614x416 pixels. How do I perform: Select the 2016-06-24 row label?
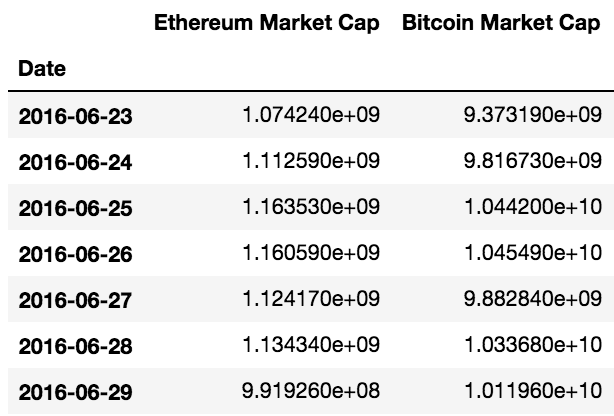point(76,161)
